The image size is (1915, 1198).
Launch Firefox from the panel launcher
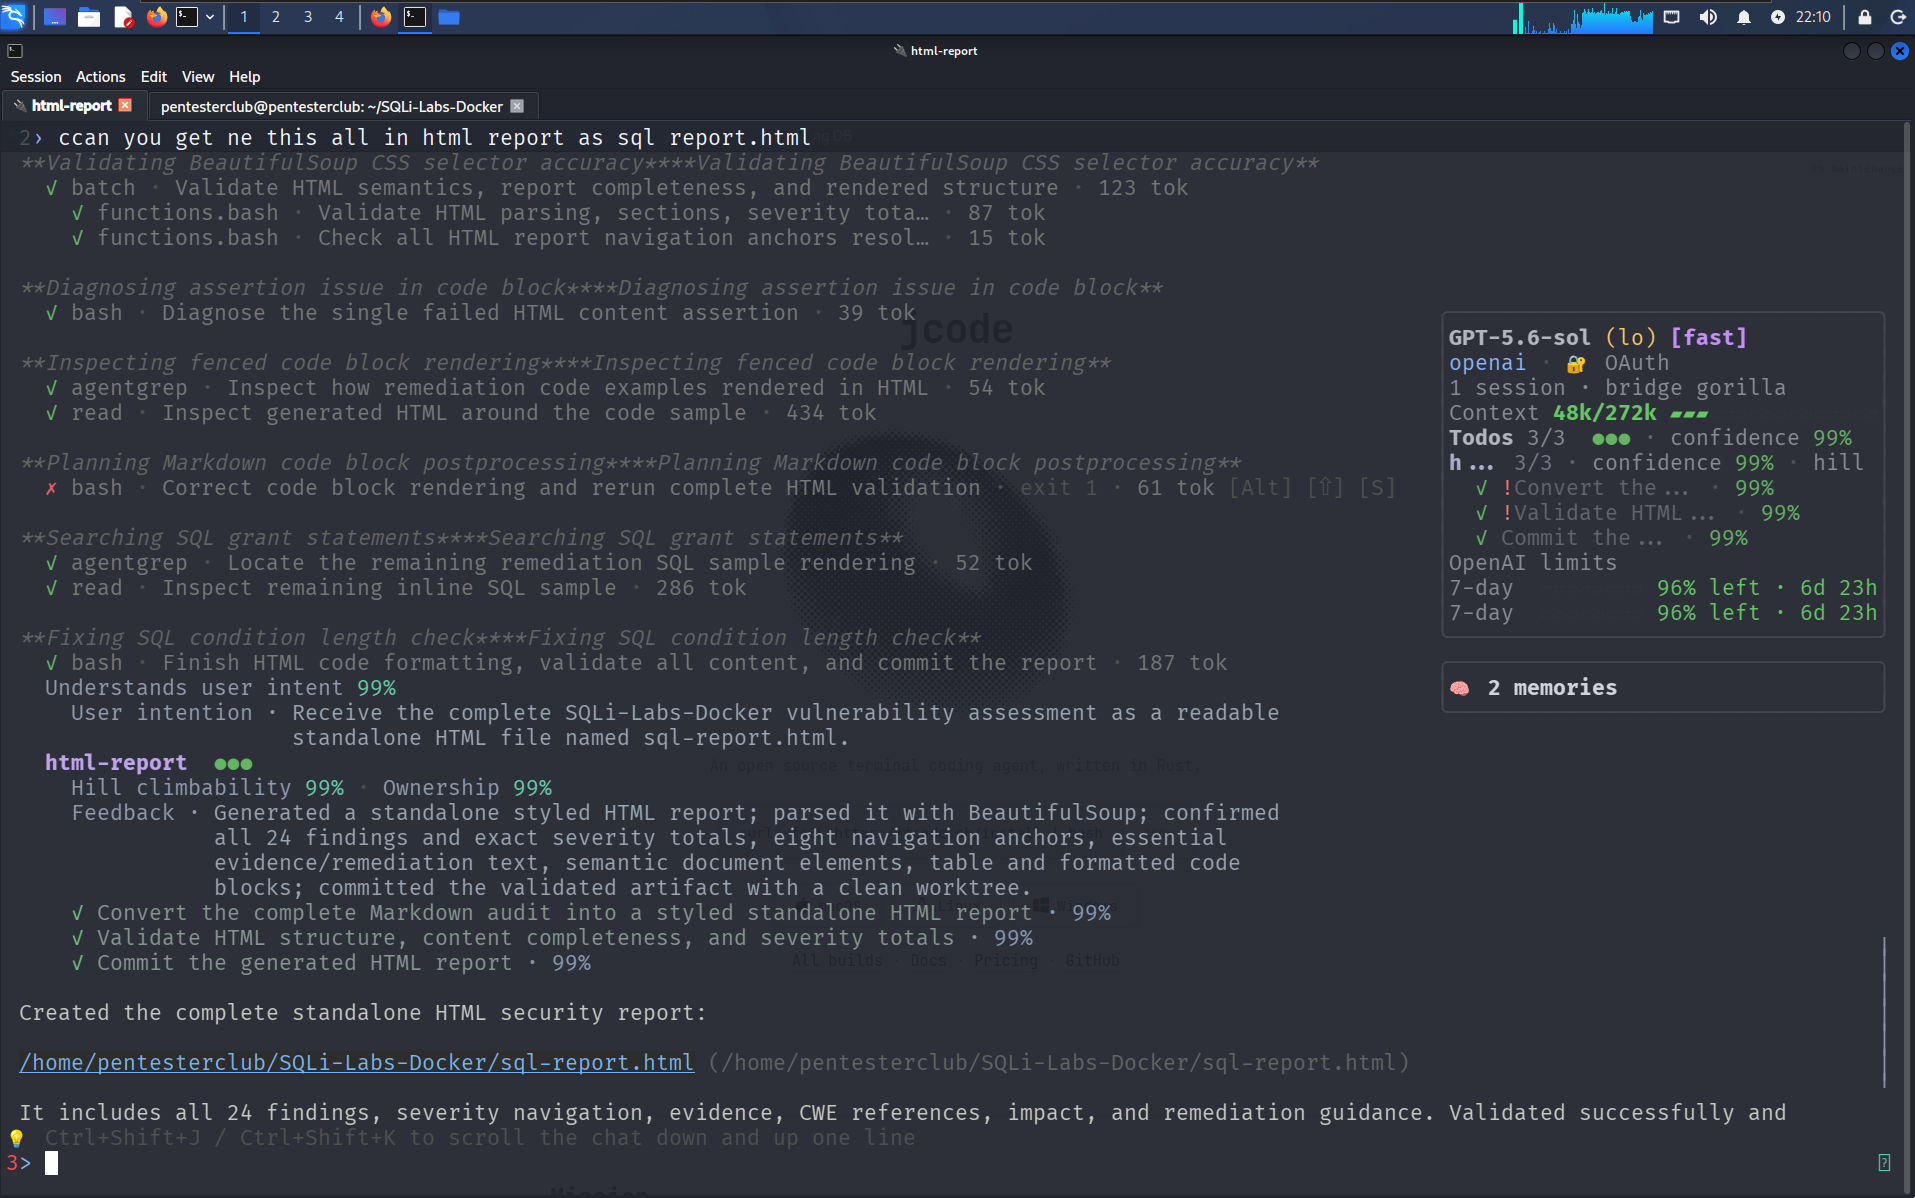pos(157,17)
